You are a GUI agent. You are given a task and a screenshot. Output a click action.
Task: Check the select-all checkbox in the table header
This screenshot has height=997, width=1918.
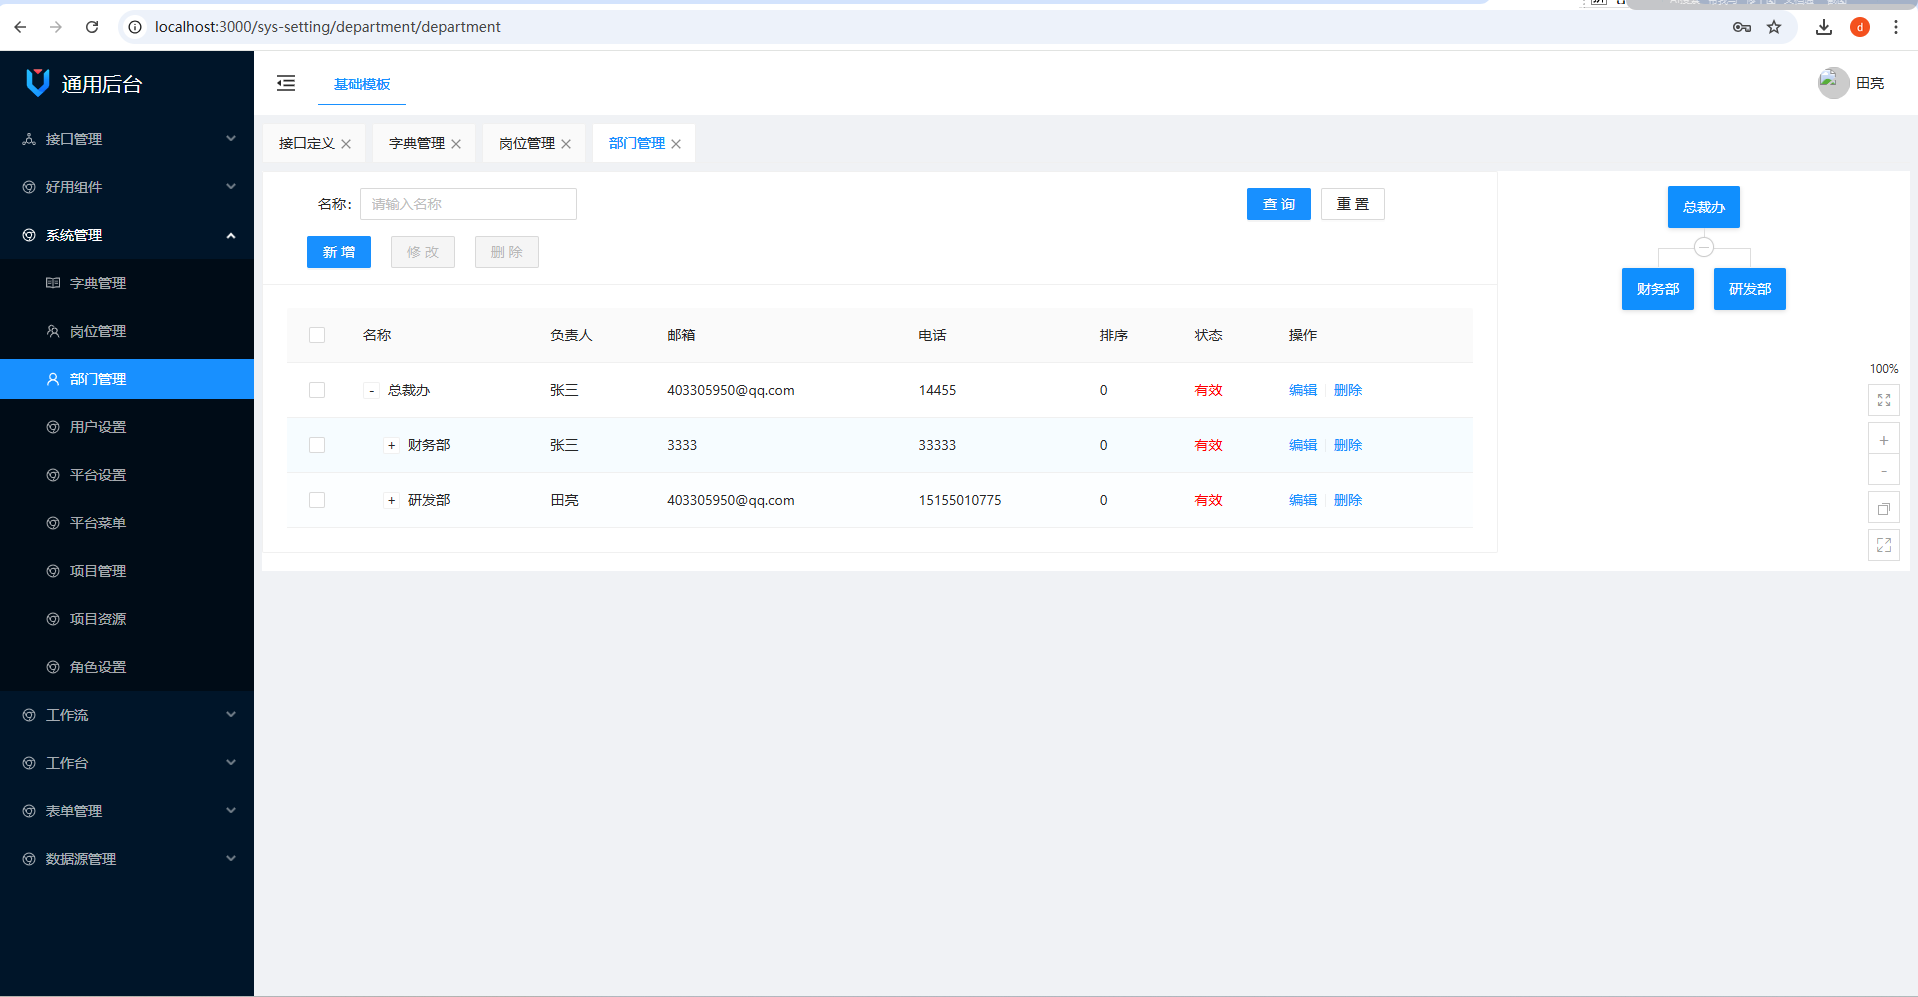(x=317, y=335)
